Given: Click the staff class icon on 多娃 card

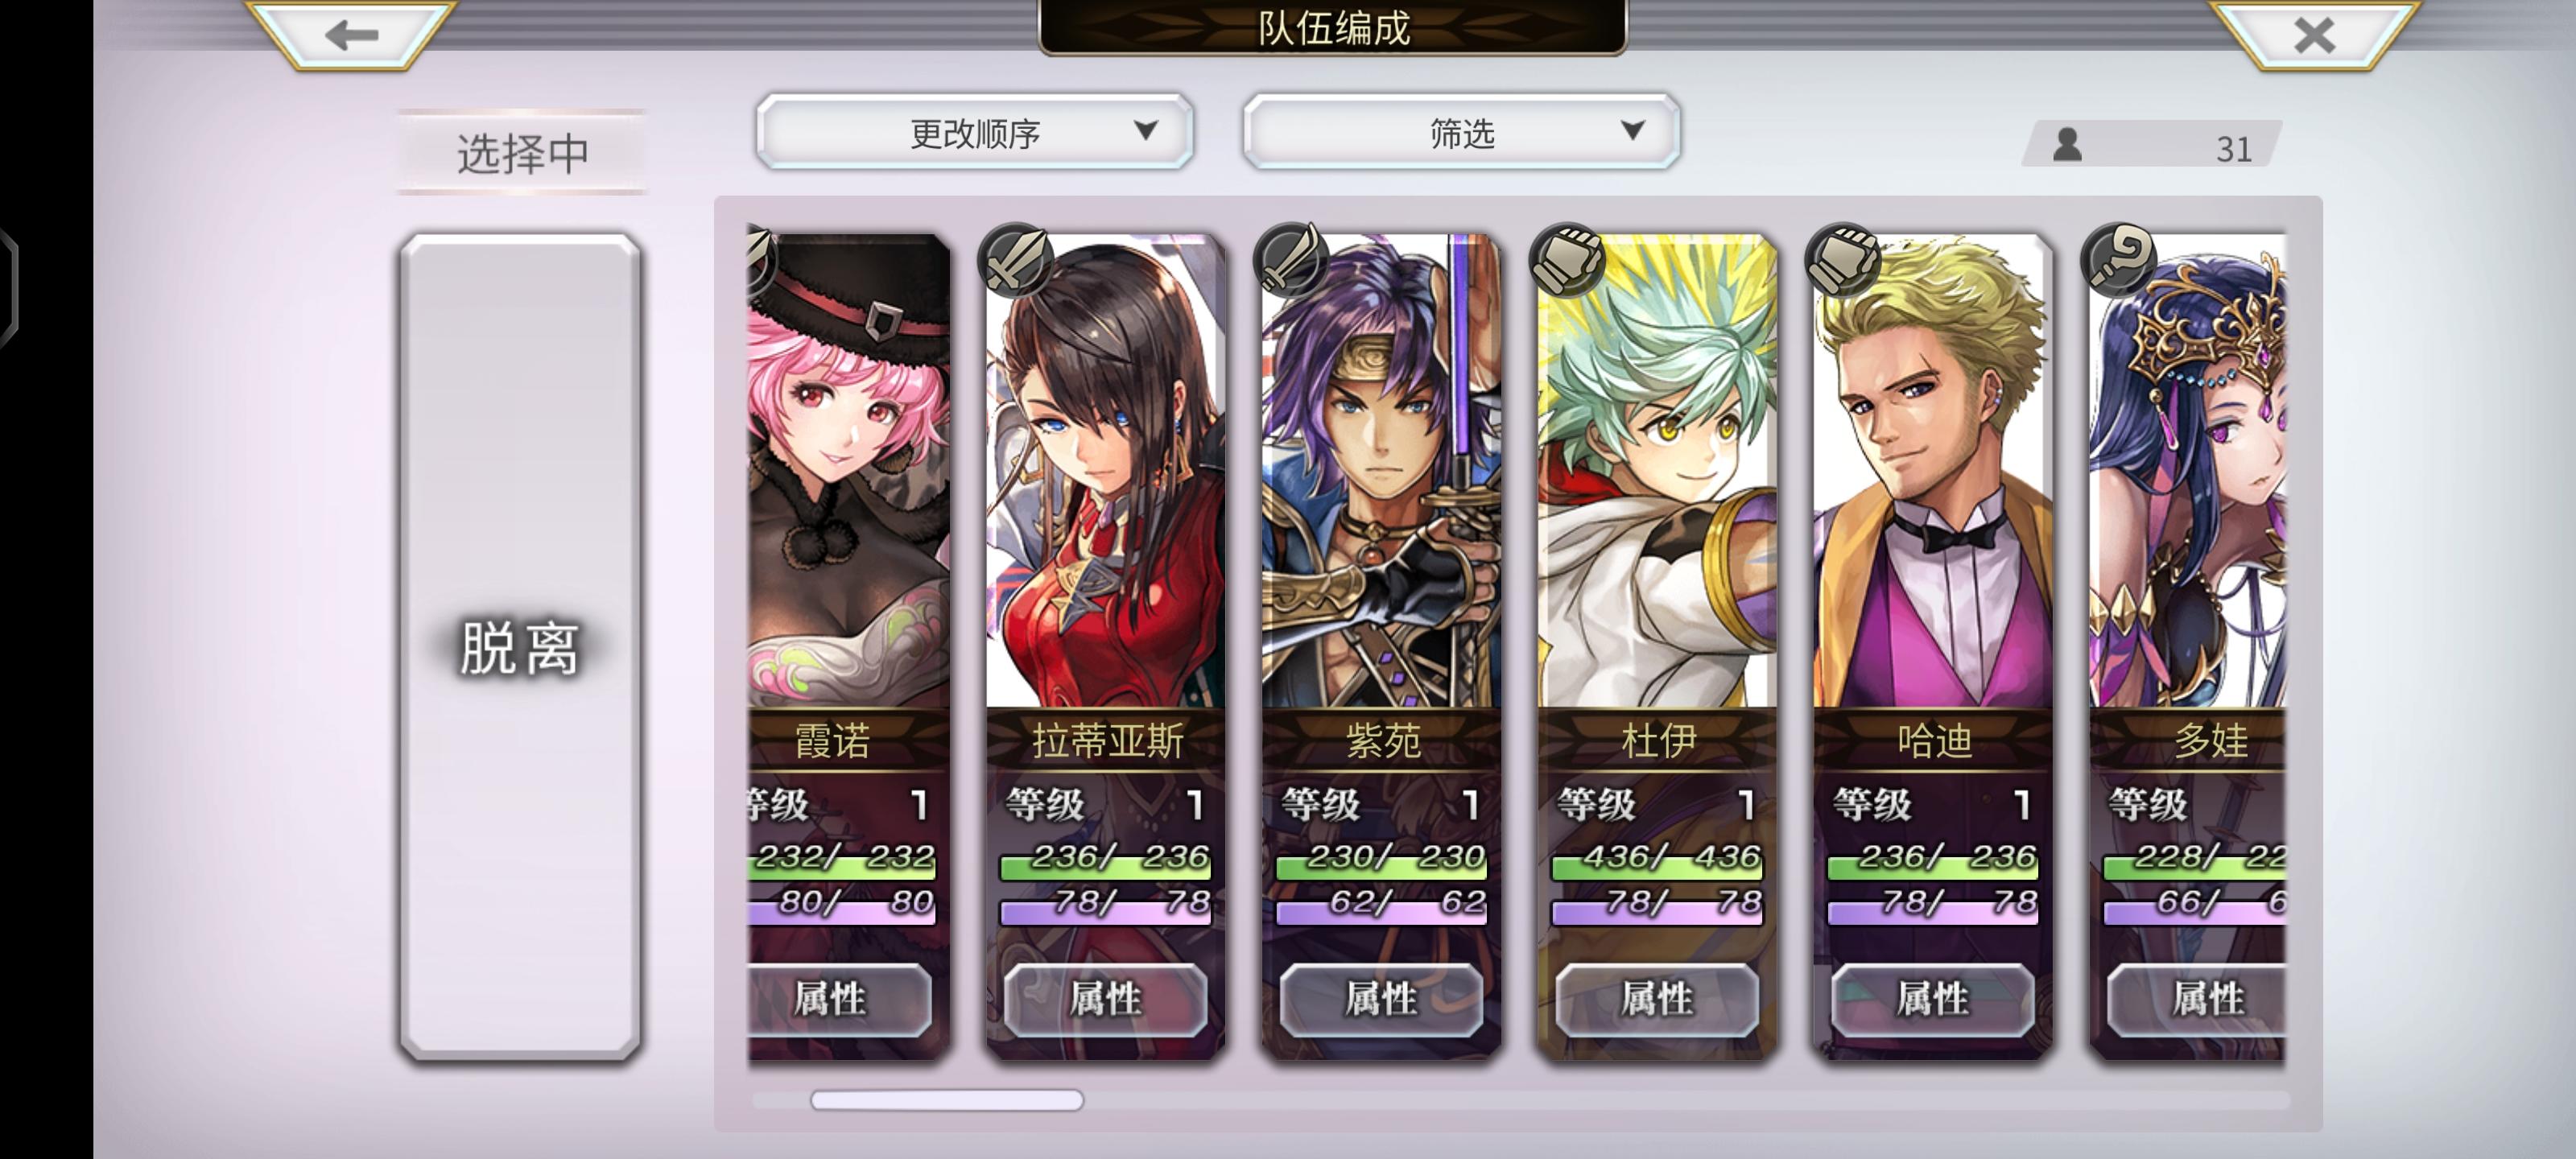Looking at the screenshot, I should [x=2119, y=259].
